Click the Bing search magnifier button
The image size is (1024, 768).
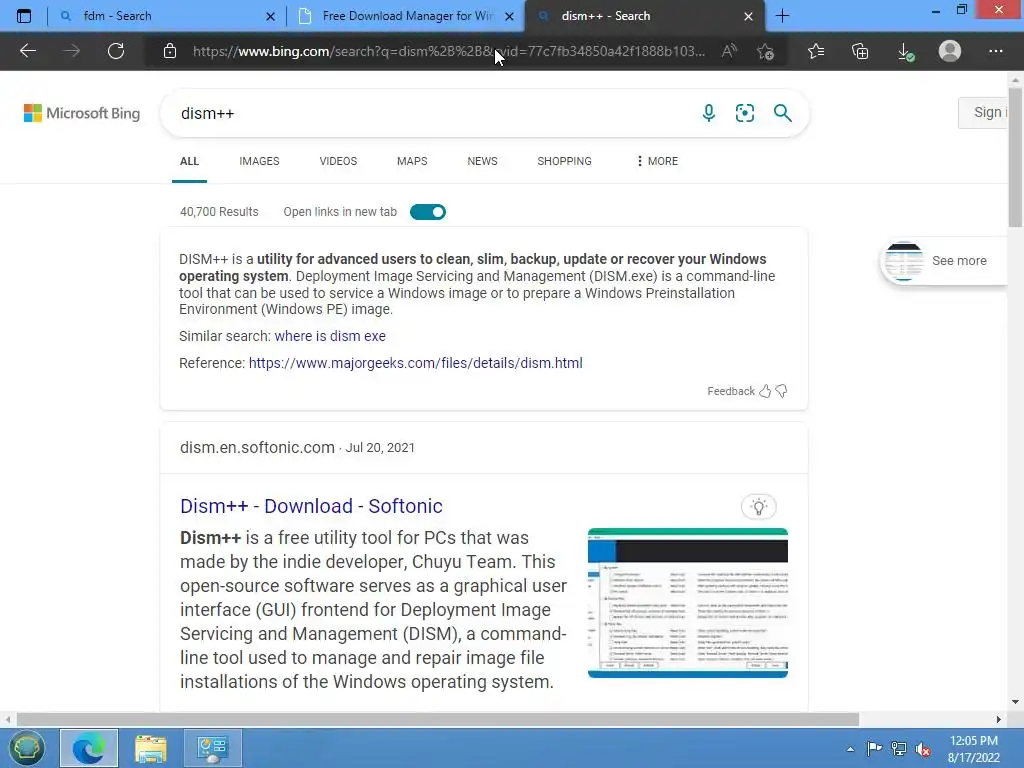782,113
